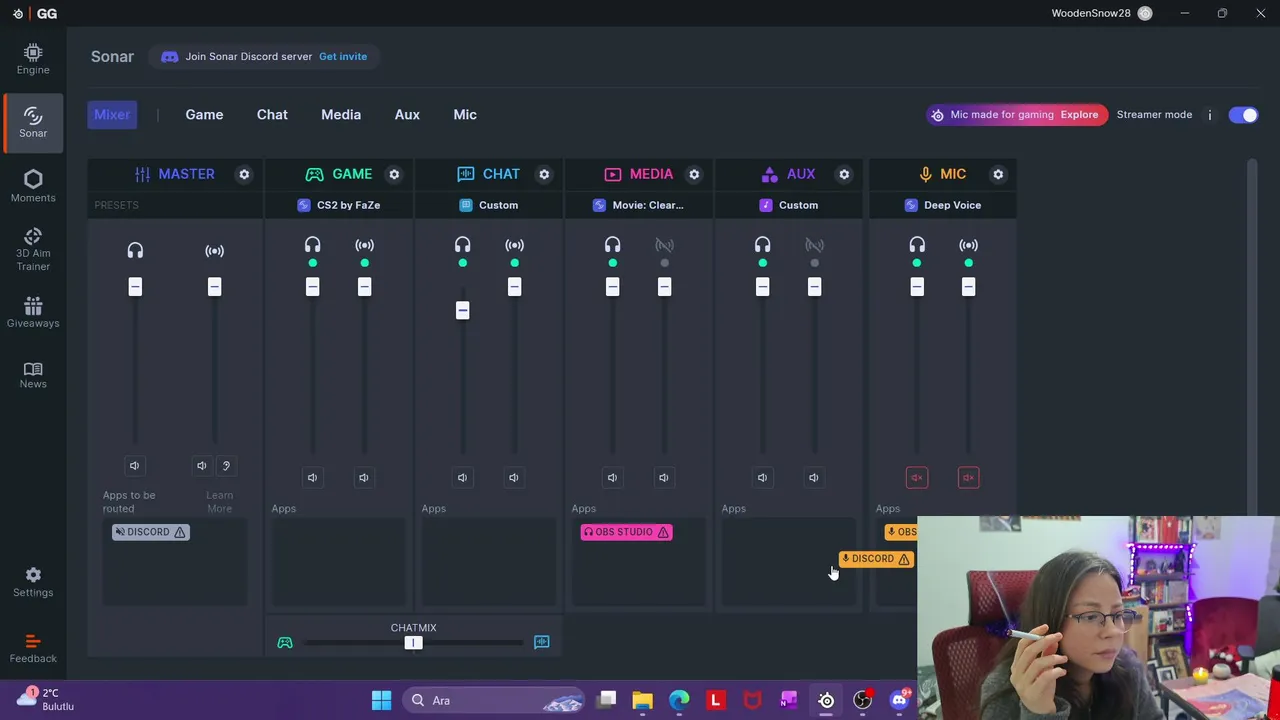Switch to the Mic tab

point(465,115)
